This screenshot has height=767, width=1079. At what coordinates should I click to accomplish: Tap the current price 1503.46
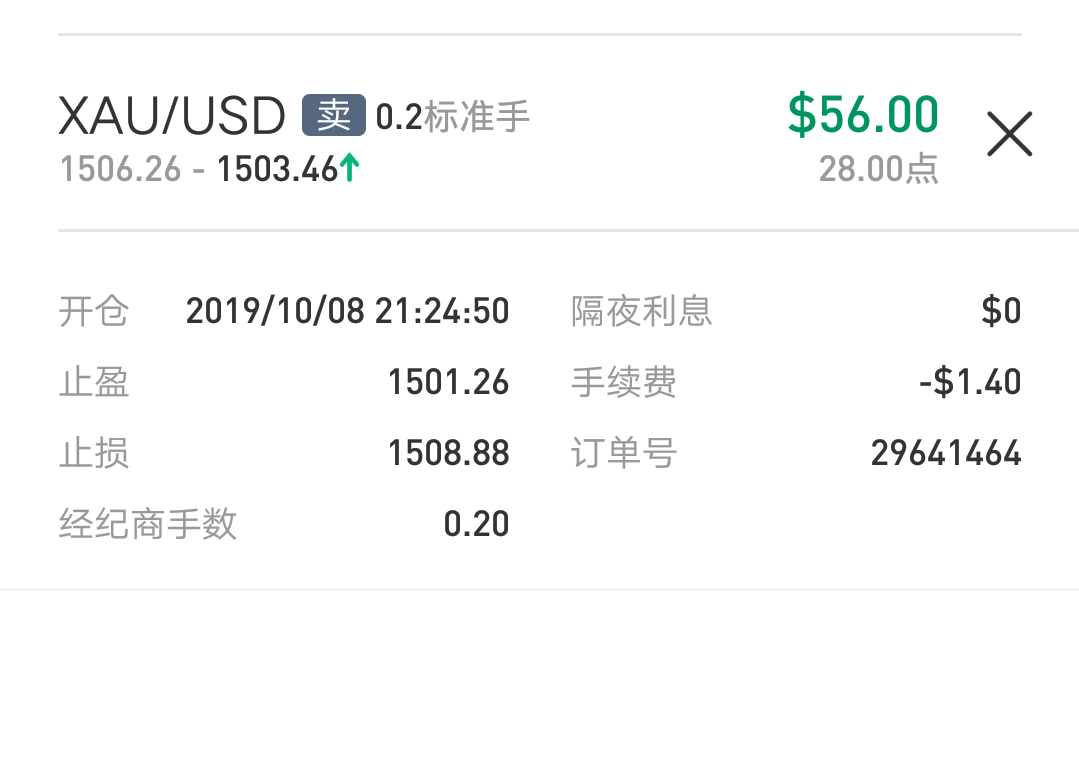point(277,169)
